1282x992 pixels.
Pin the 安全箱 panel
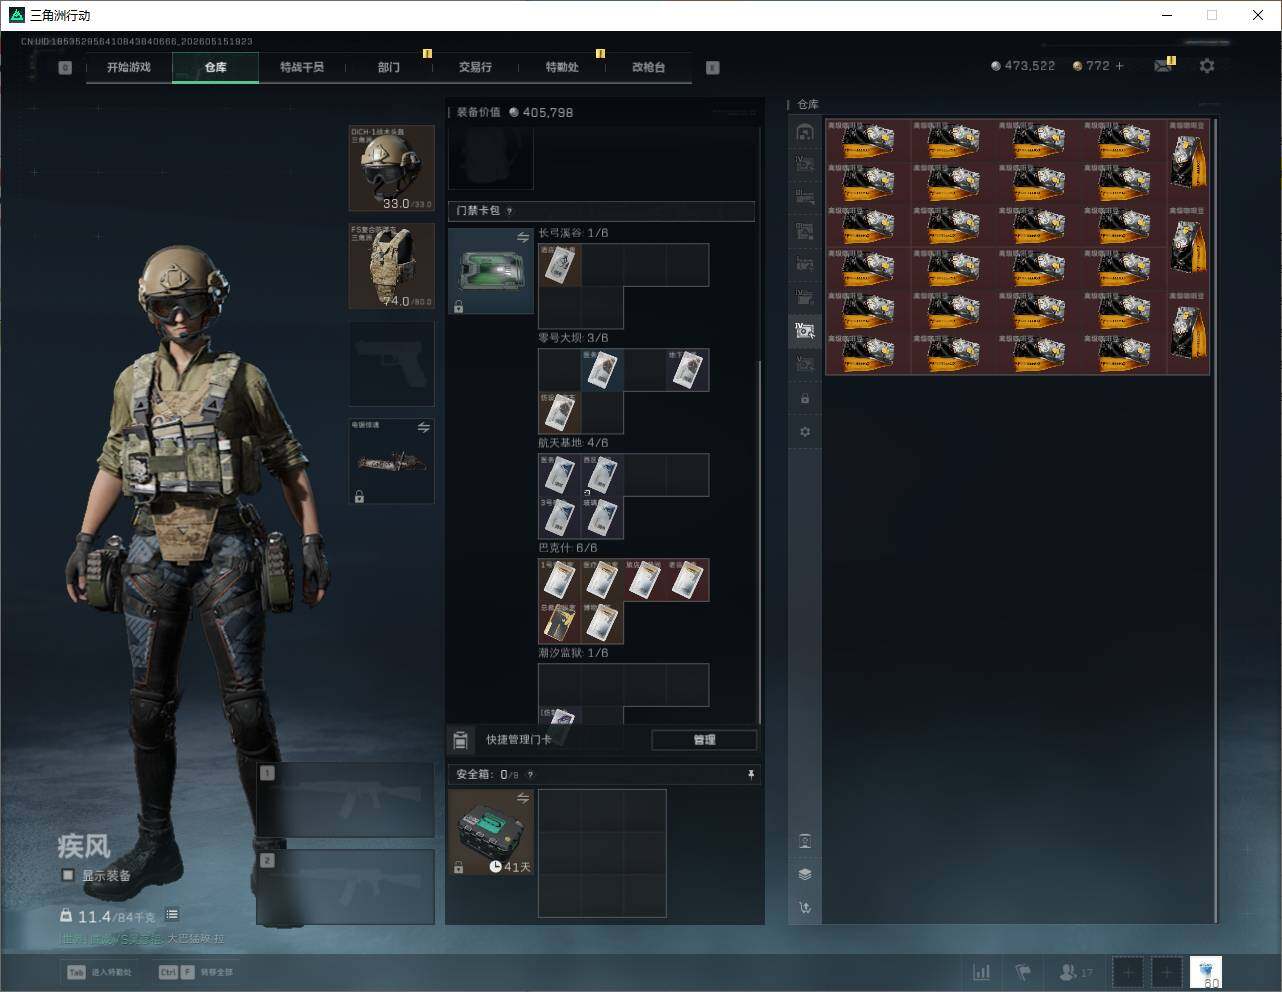[750, 774]
